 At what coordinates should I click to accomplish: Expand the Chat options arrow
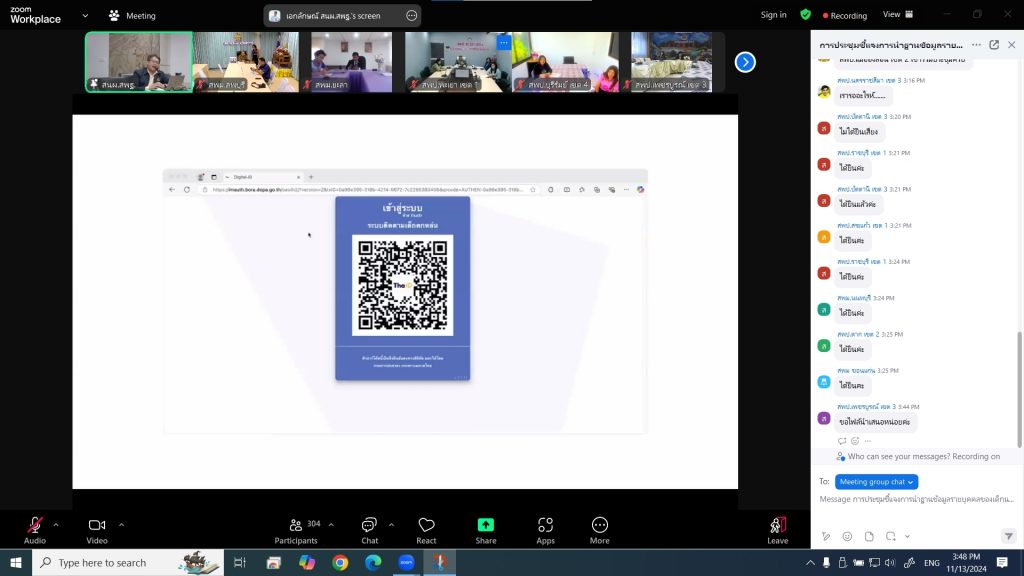click(x=391, y=524)
